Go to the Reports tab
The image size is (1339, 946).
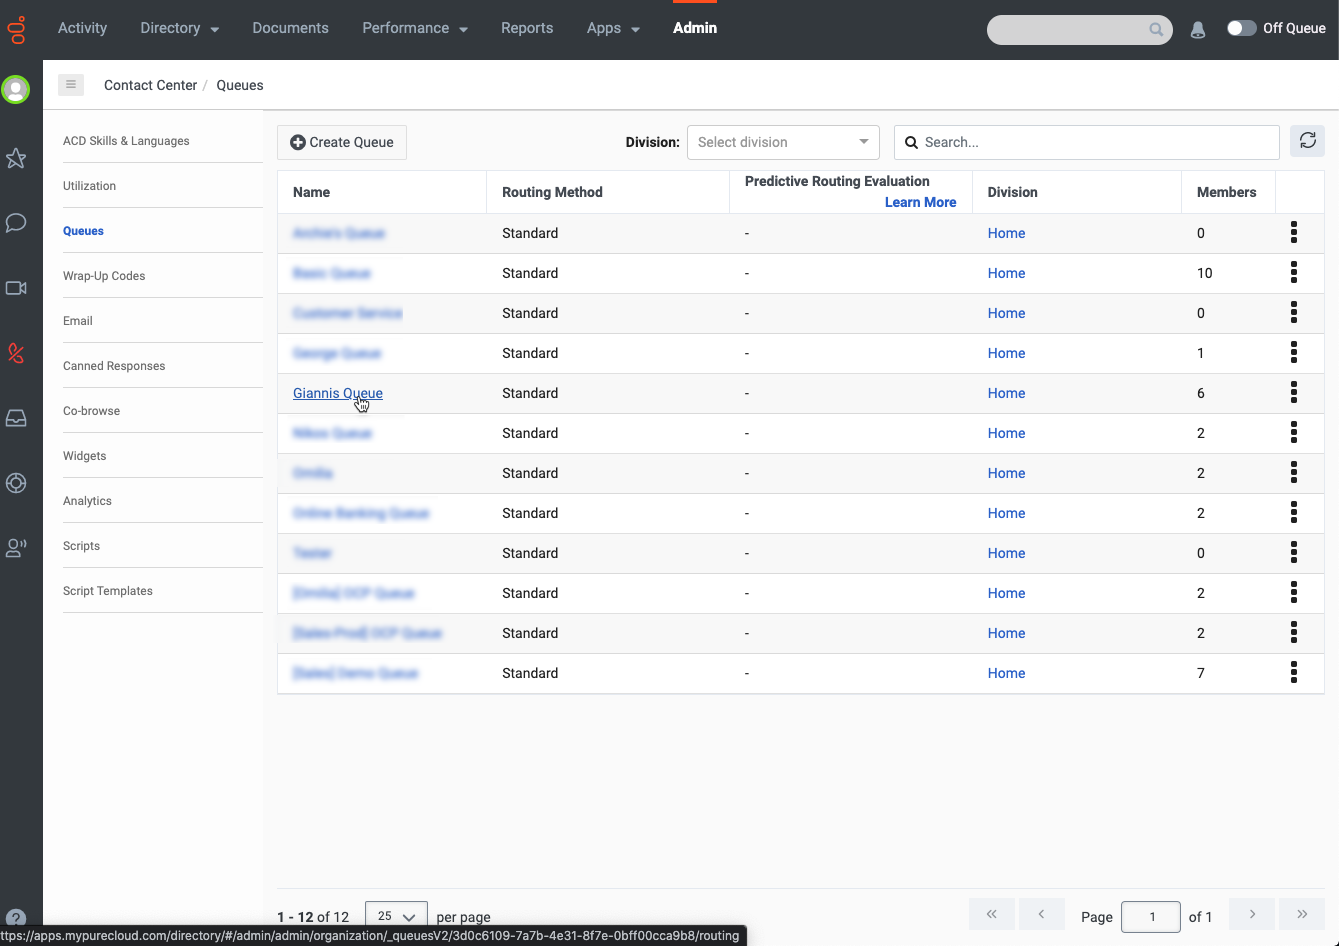[527, 28]
